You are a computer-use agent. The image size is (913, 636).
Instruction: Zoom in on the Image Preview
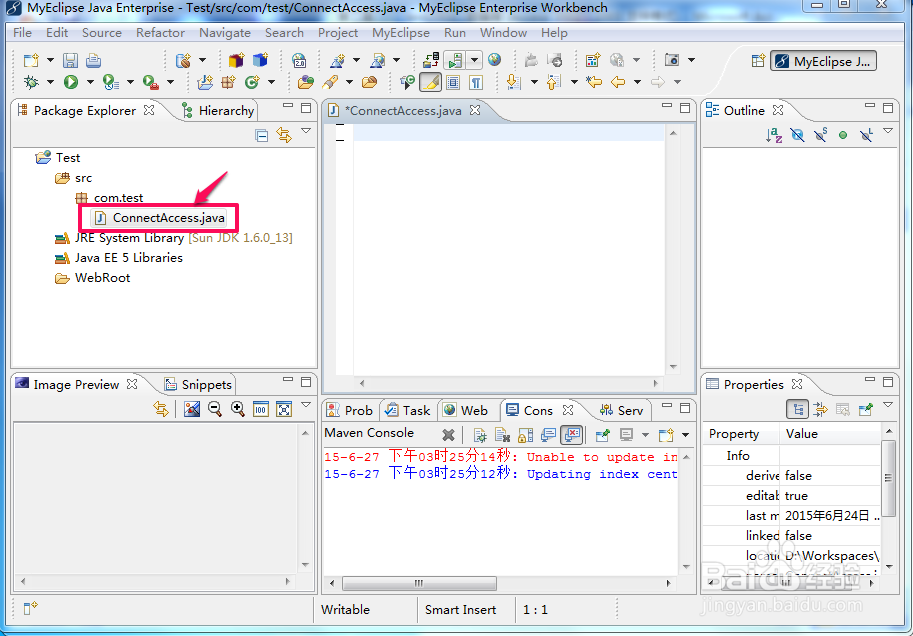pos(237,408)
